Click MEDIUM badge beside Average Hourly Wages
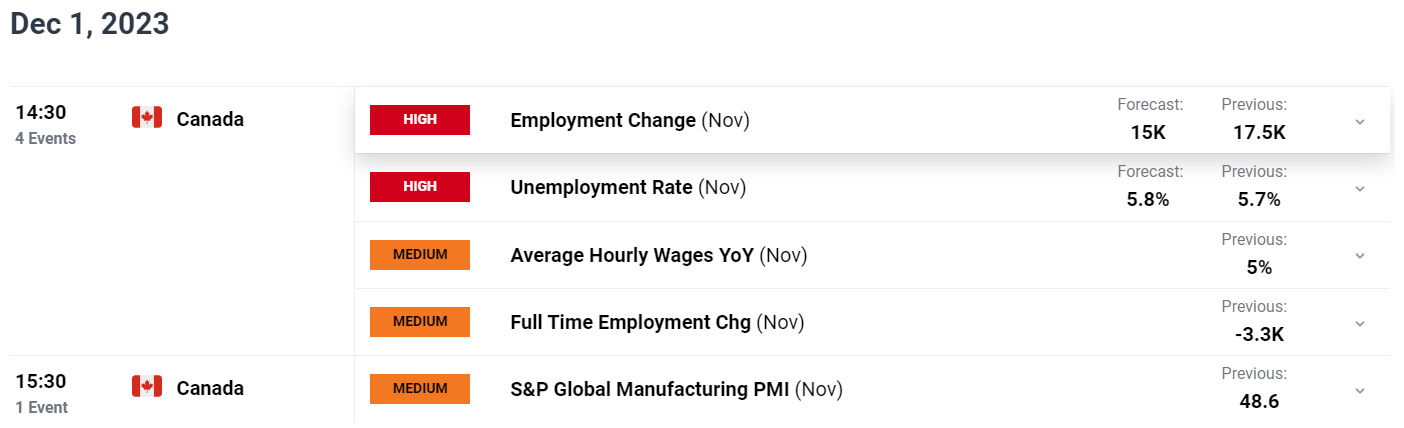Screen dimensions: 1404x428 [x=420, y=254]
